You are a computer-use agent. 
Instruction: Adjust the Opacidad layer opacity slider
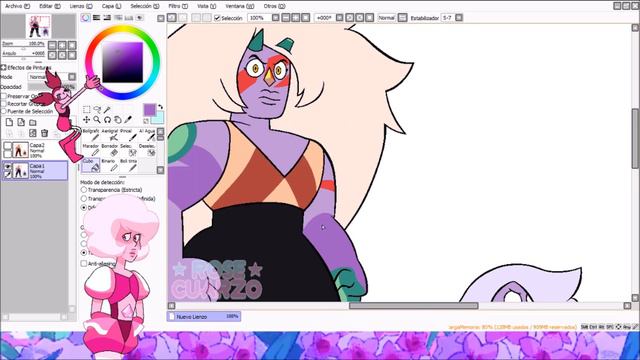click(52, 87)
